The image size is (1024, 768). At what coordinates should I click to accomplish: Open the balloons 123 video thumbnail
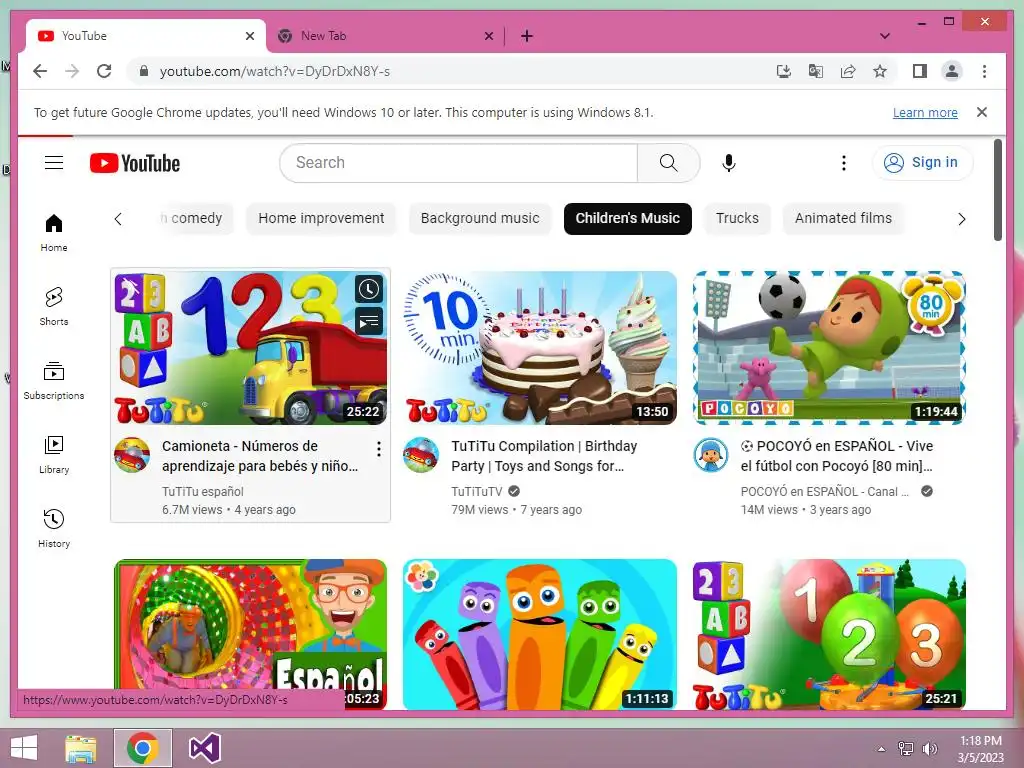click(x=829, y=634)
